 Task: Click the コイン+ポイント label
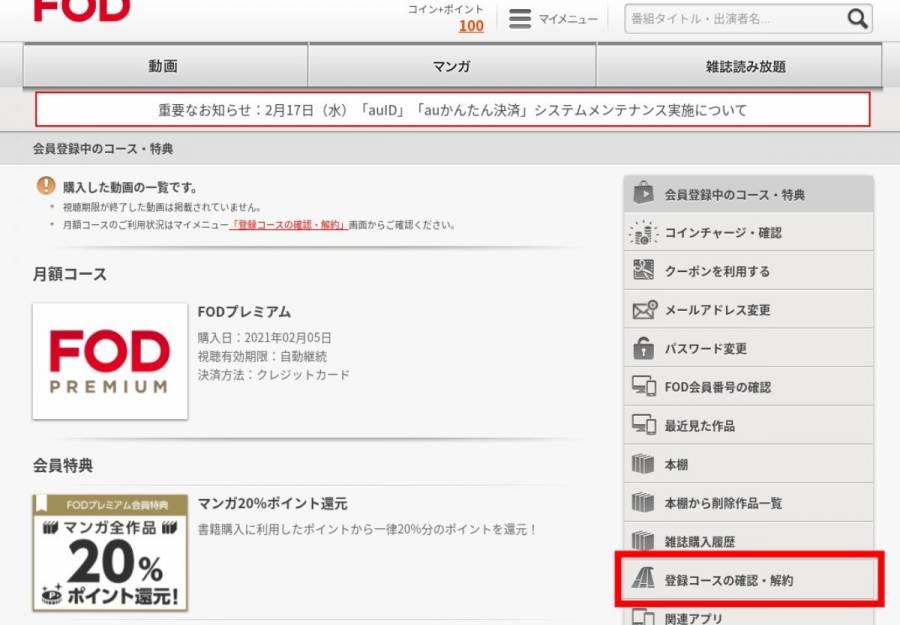click(445, 9)
